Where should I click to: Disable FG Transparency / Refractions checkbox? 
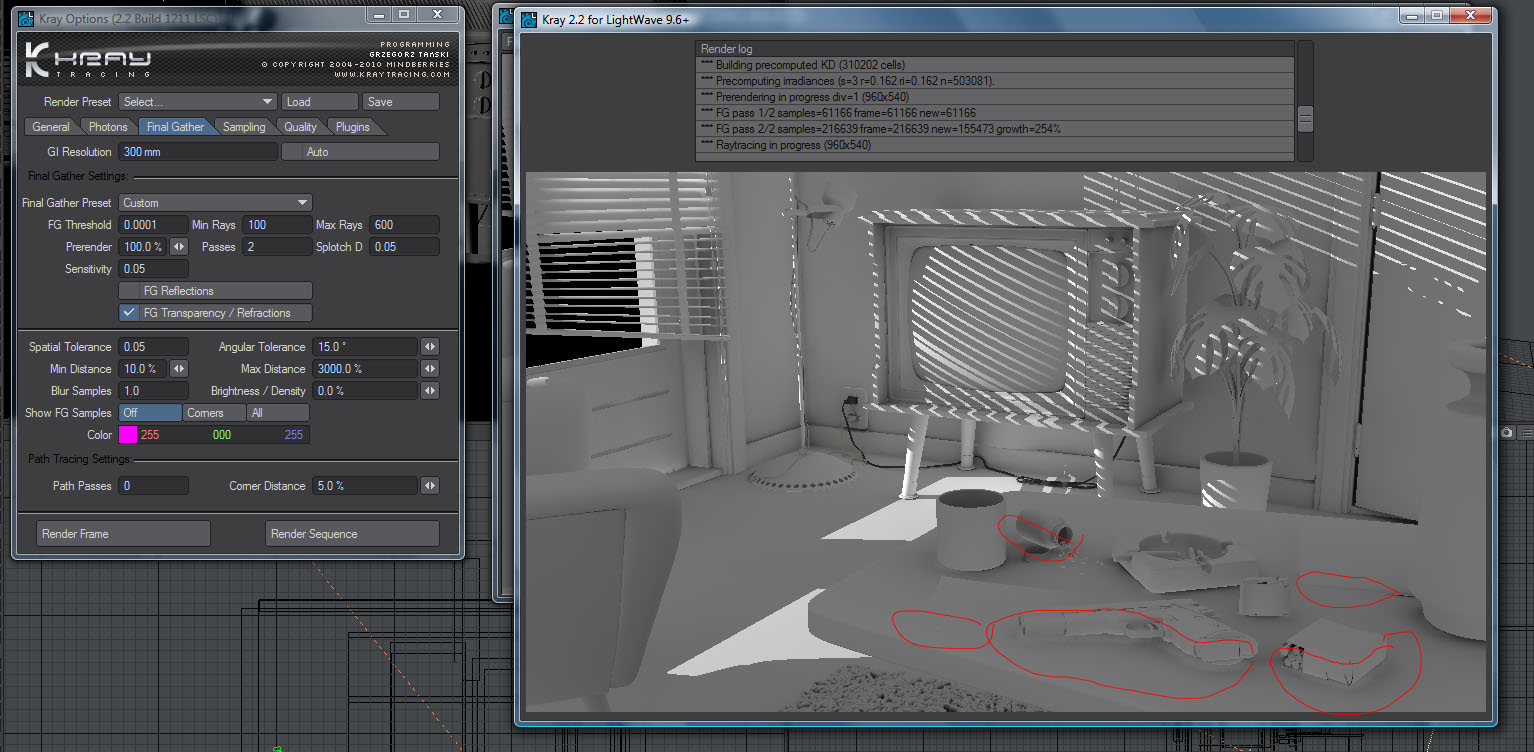[x=129, y=313]
